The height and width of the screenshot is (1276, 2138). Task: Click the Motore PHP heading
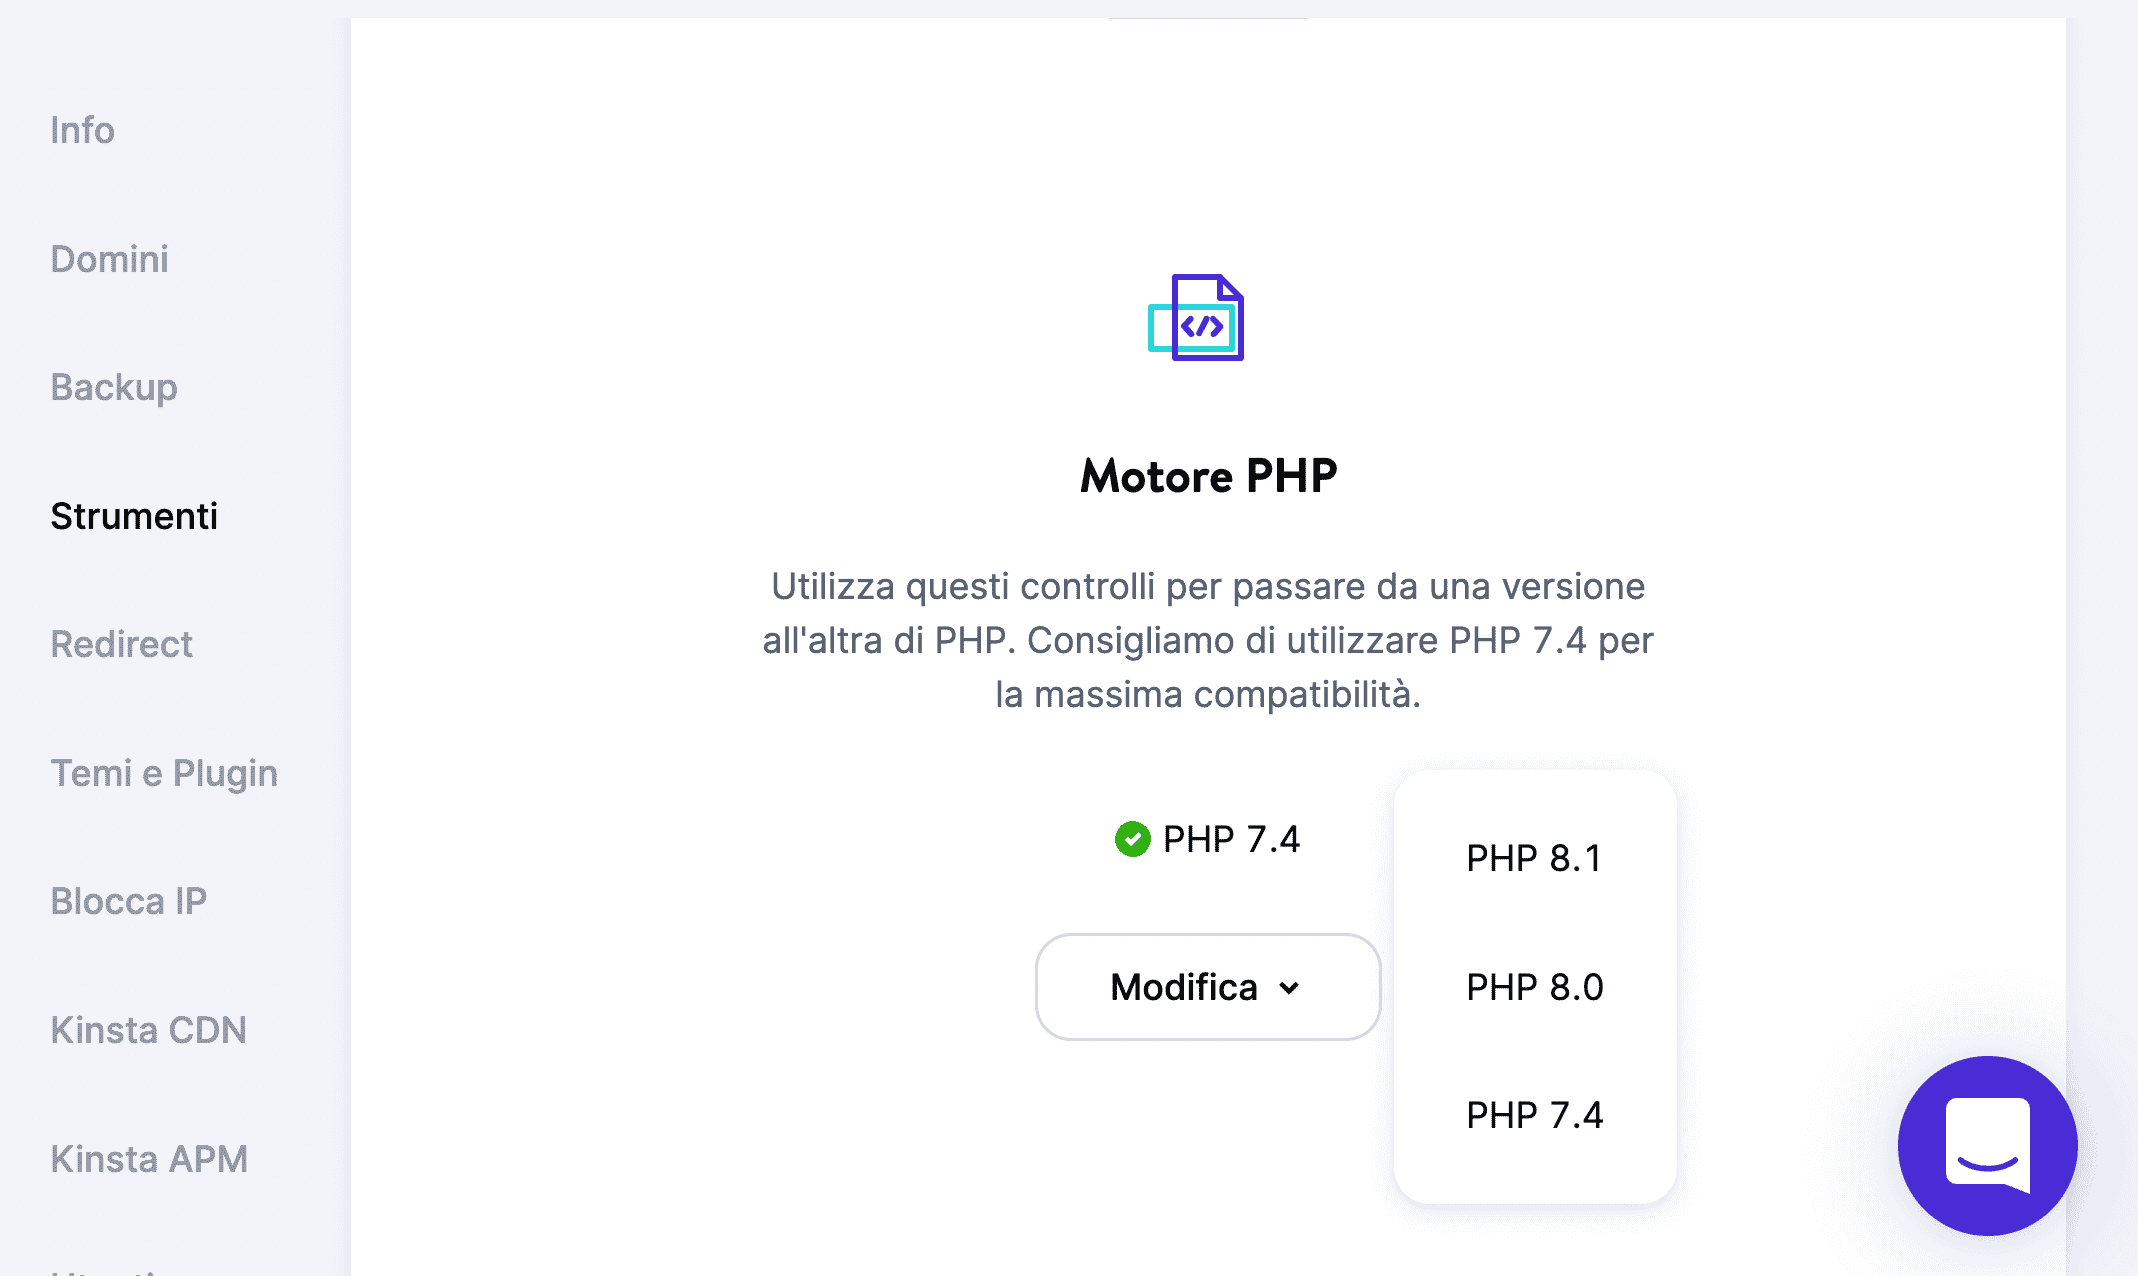click(1208, 476)
